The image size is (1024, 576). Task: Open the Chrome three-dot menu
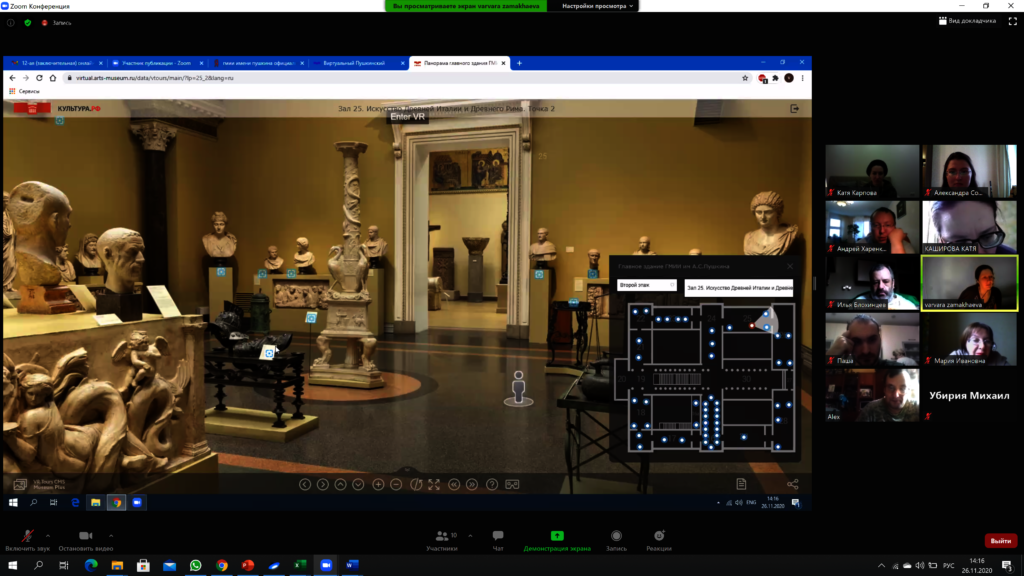coord(803,78)
